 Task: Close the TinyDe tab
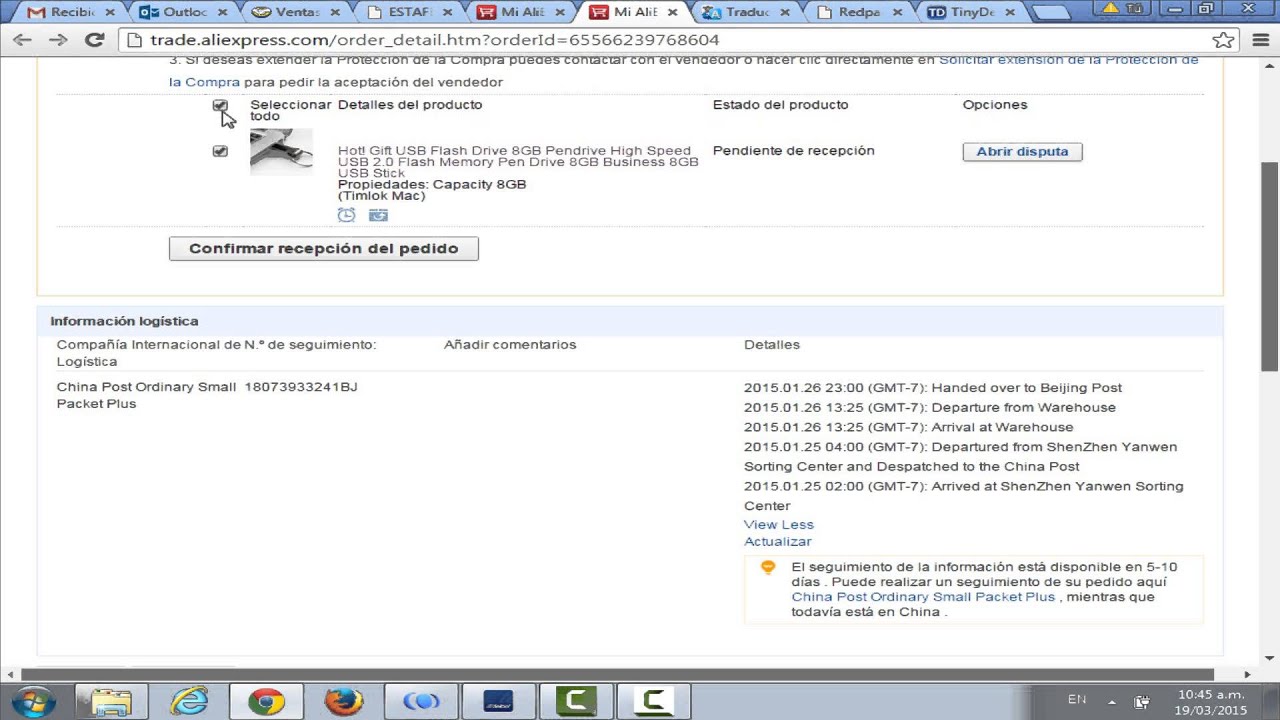[1009, 13]
